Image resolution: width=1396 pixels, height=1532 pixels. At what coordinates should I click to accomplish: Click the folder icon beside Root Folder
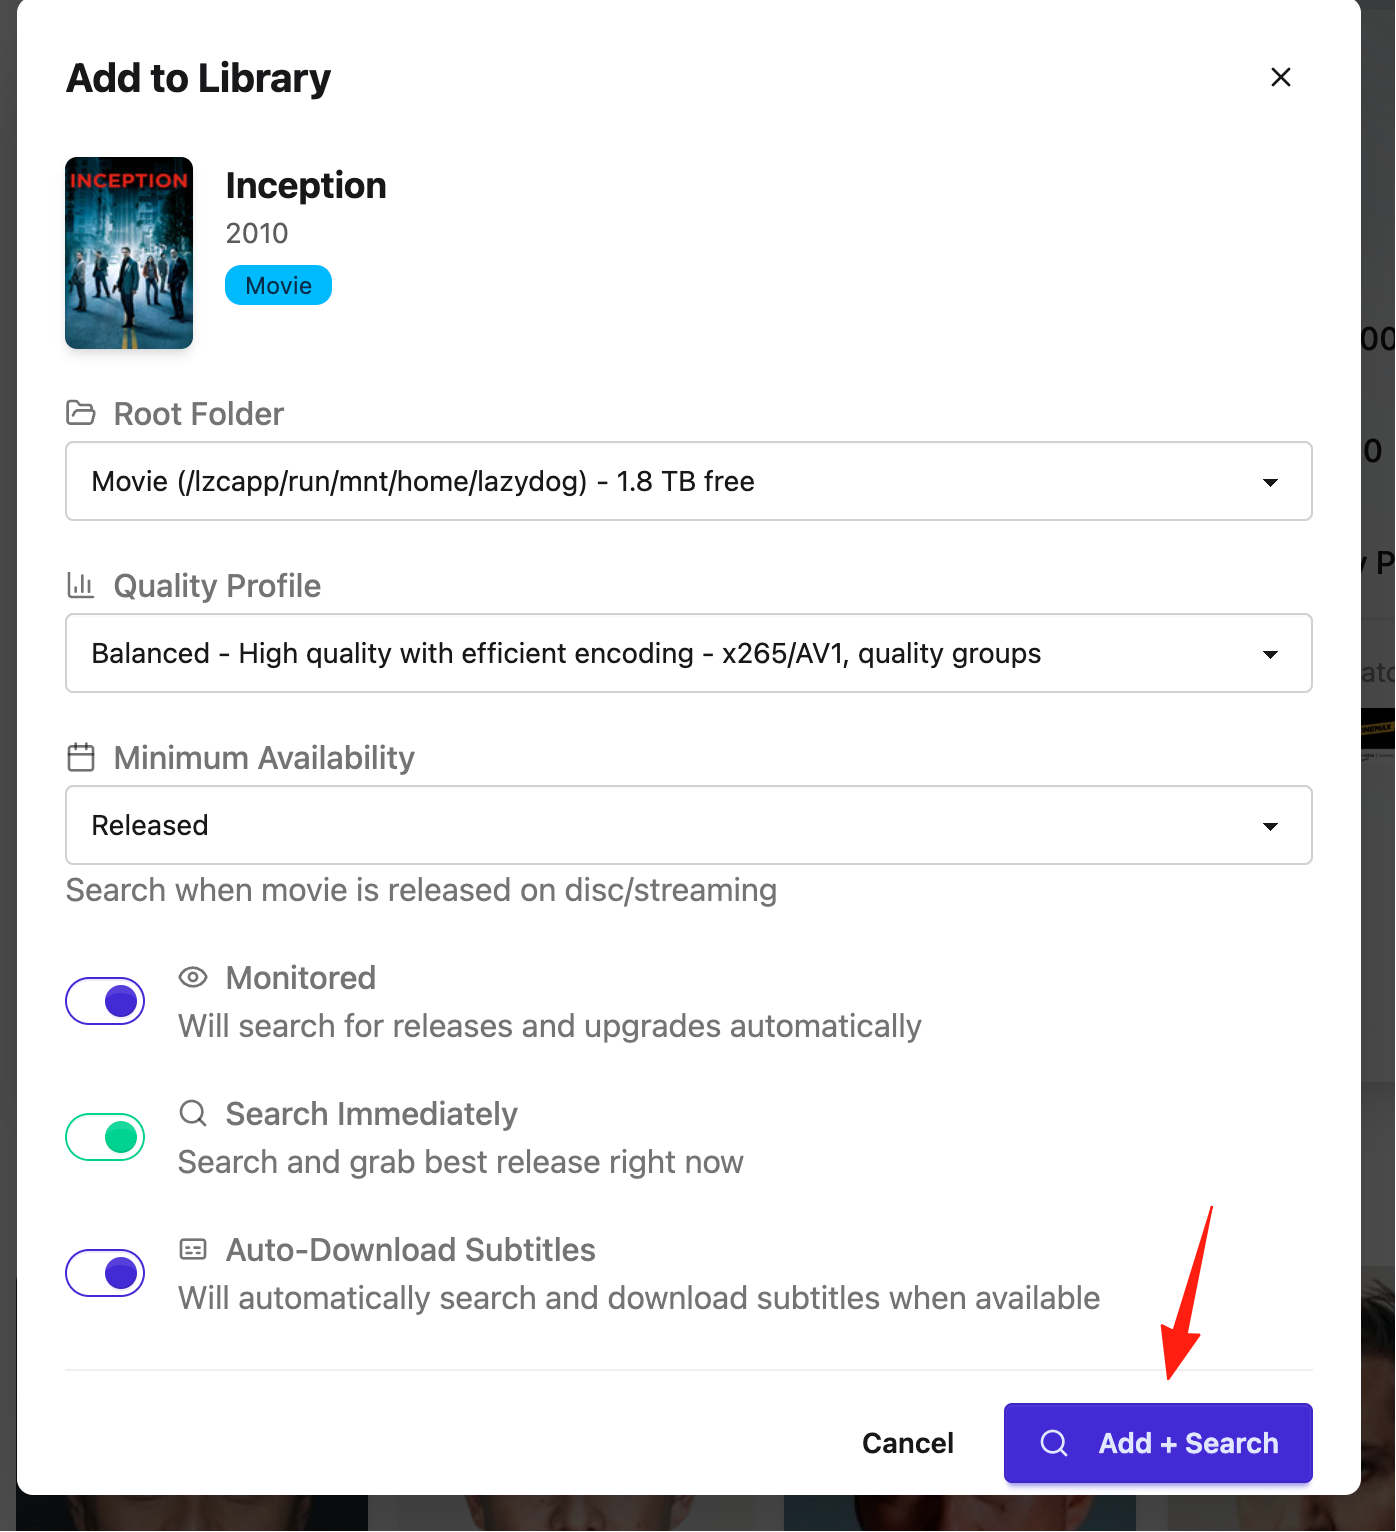(80, 413)
